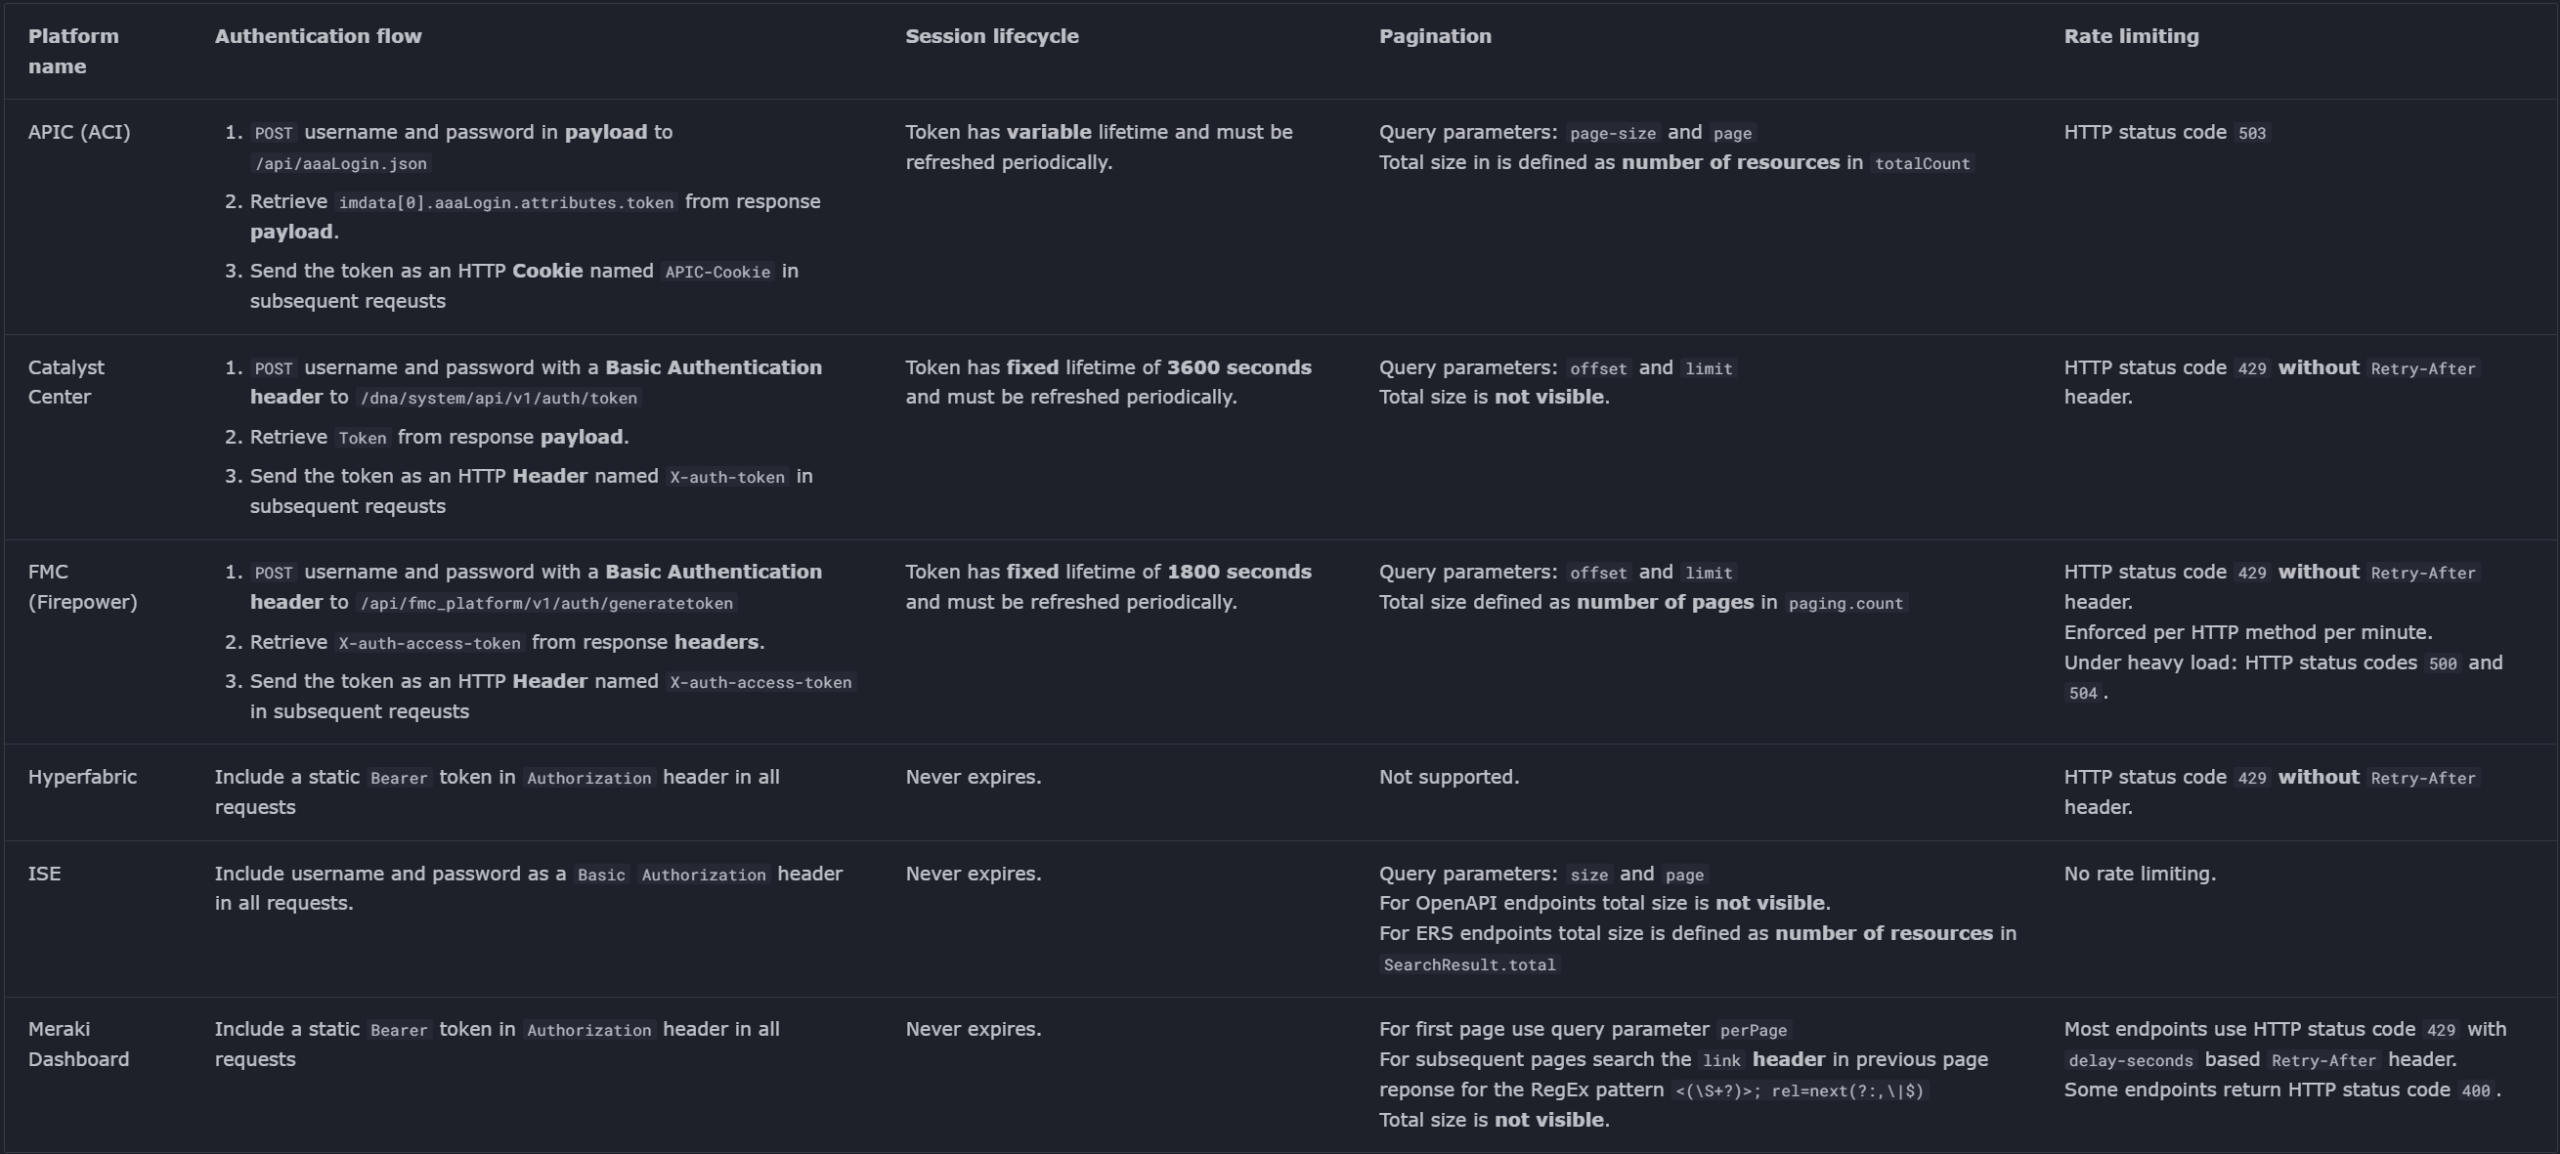The image size is (2560, 1154).
Task: Select the APIC (ACI) platform cell
Action: [79, 132]
